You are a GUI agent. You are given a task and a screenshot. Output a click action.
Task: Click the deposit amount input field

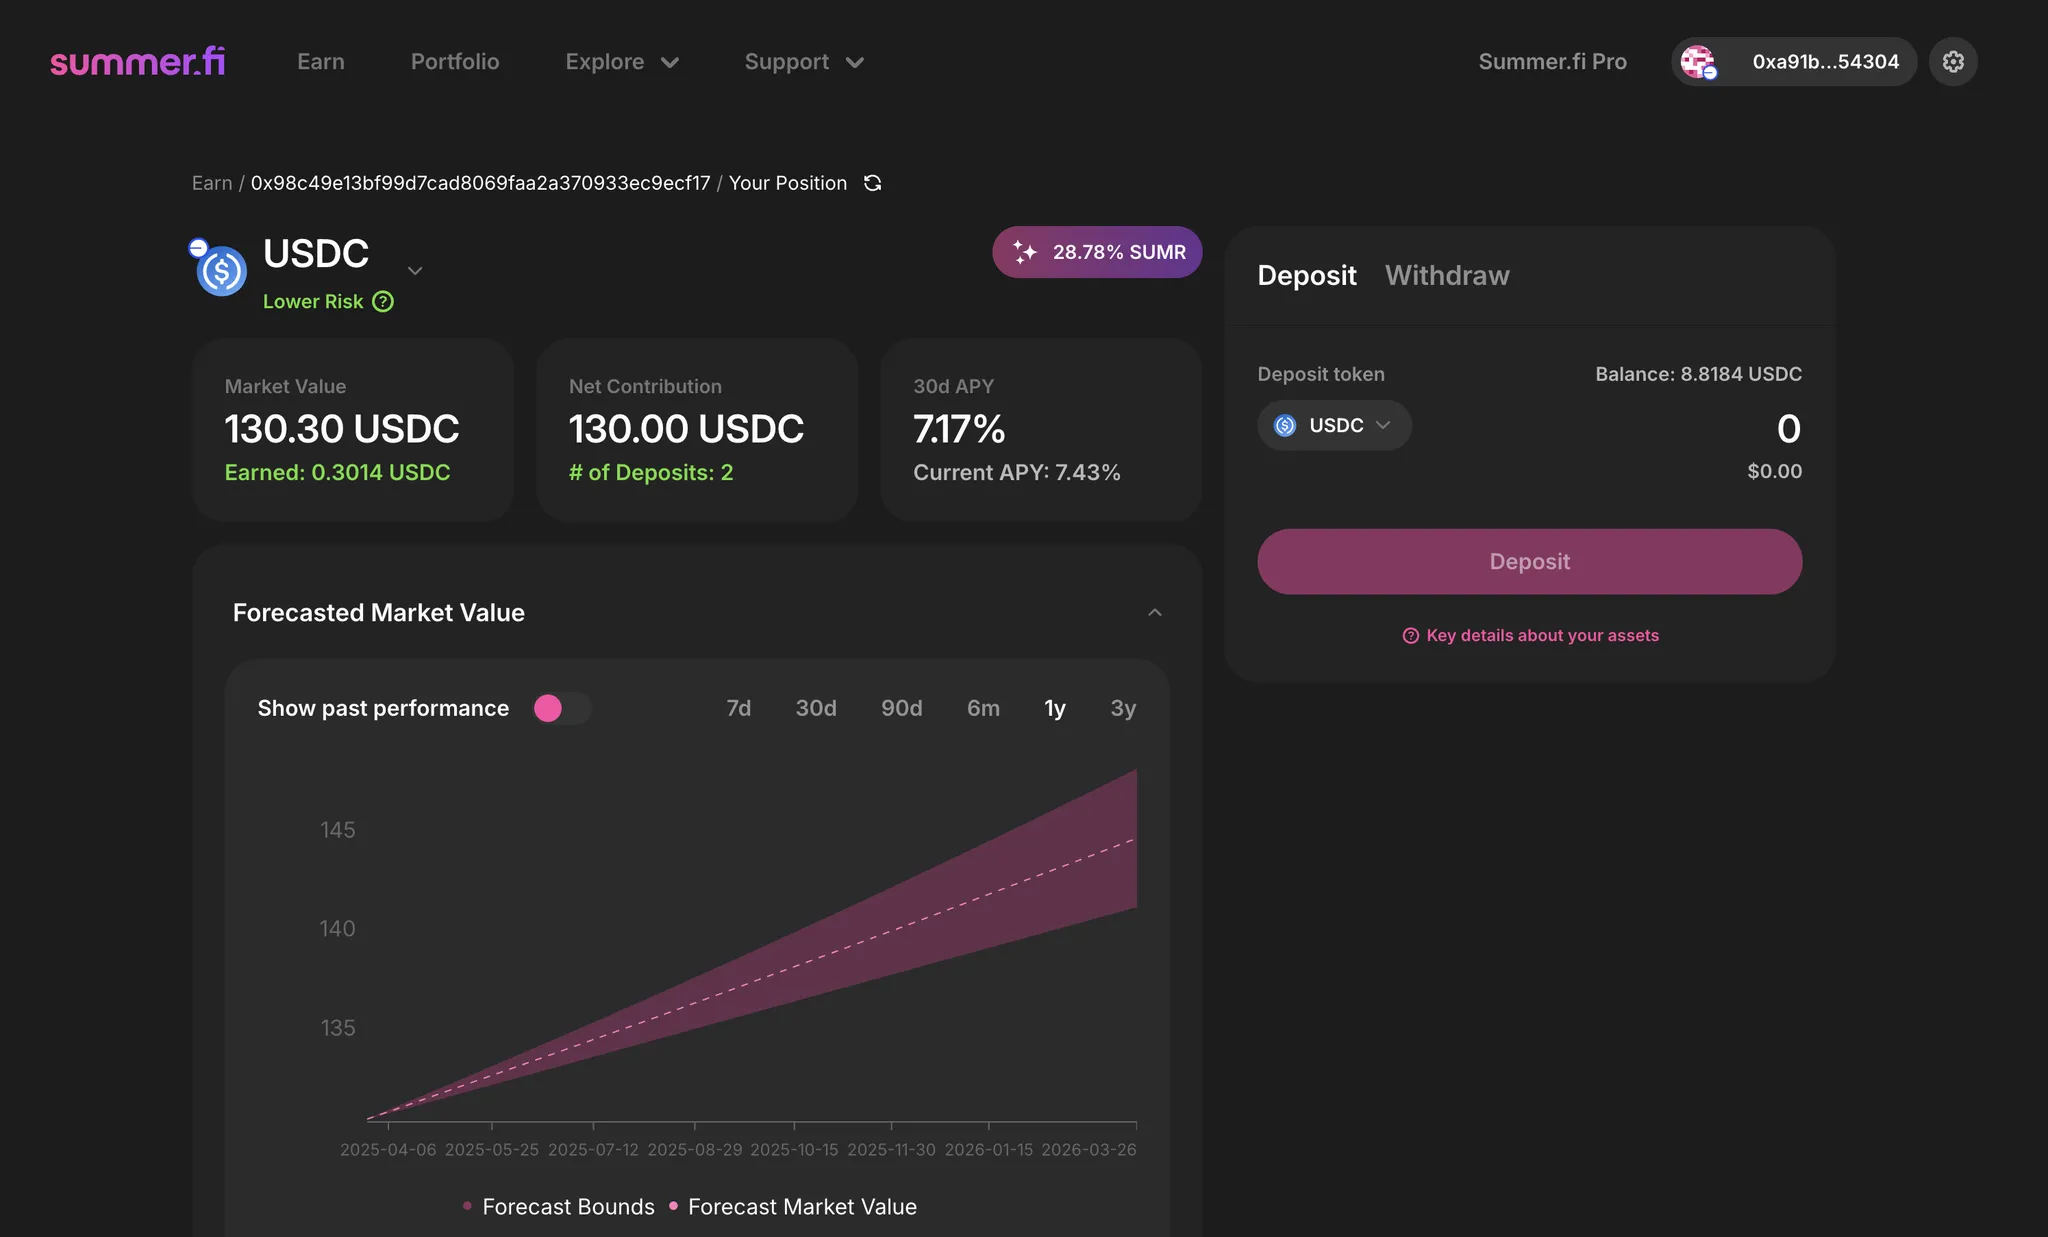(1700, 429)
